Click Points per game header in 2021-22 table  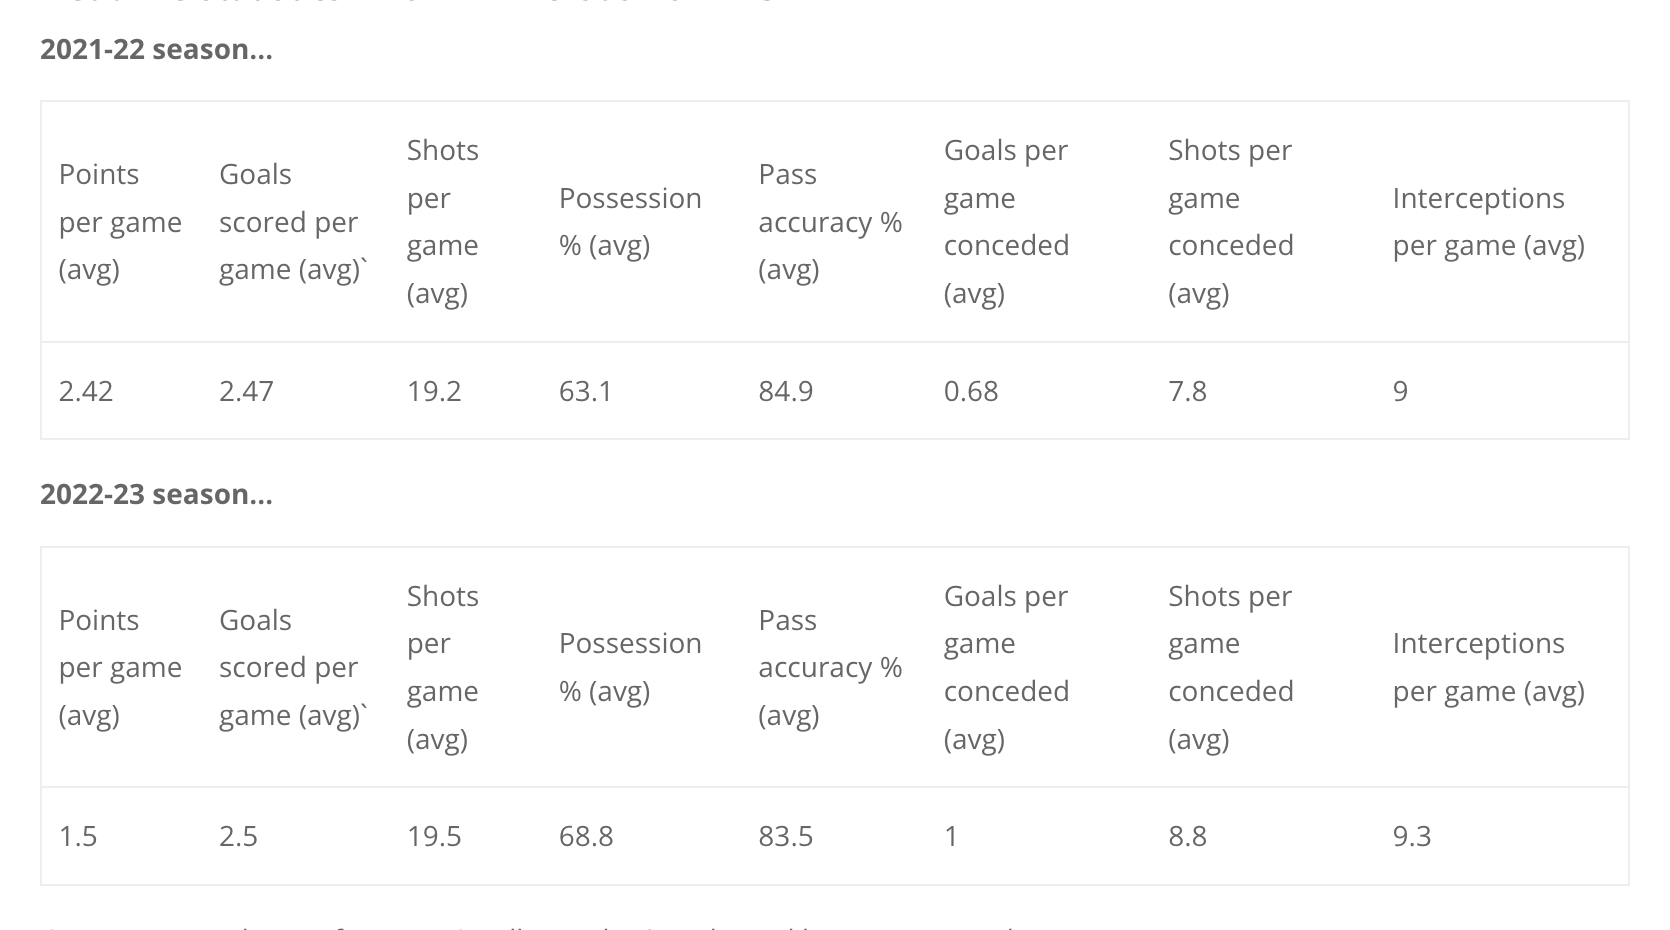(120, 222)
